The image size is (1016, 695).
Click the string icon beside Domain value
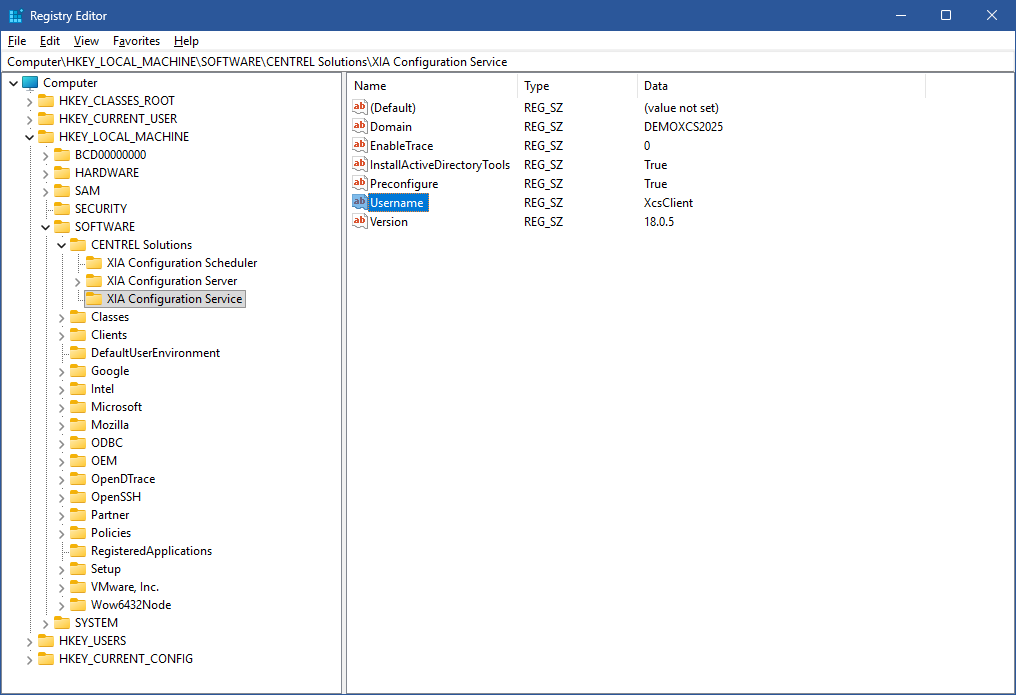click(x=360, y=127)
